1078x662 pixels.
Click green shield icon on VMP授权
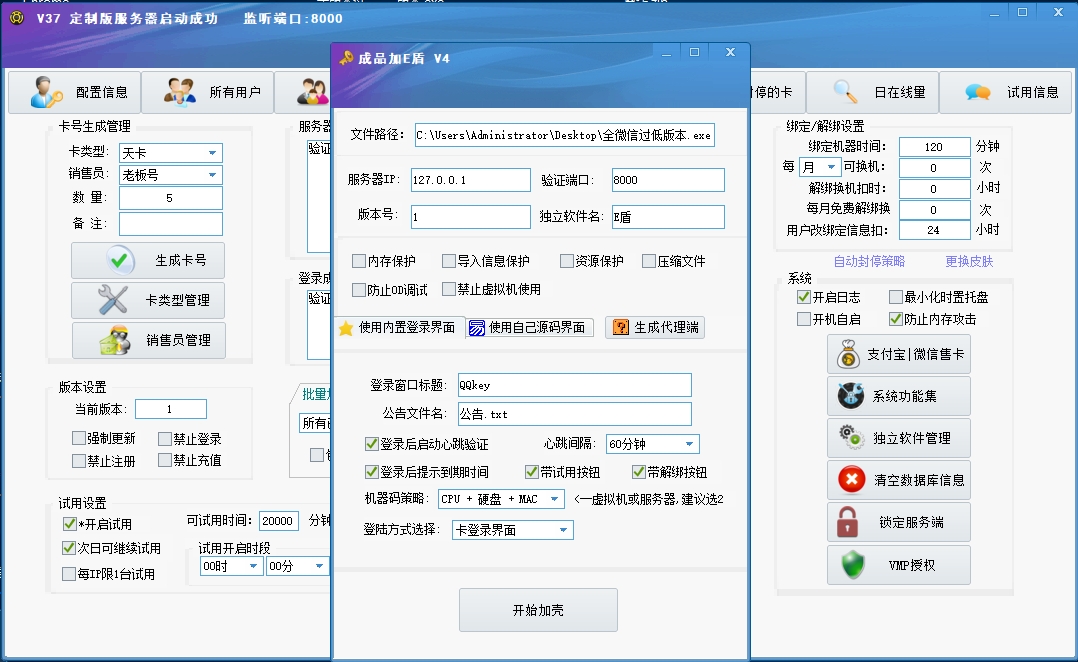click(852, 564)
